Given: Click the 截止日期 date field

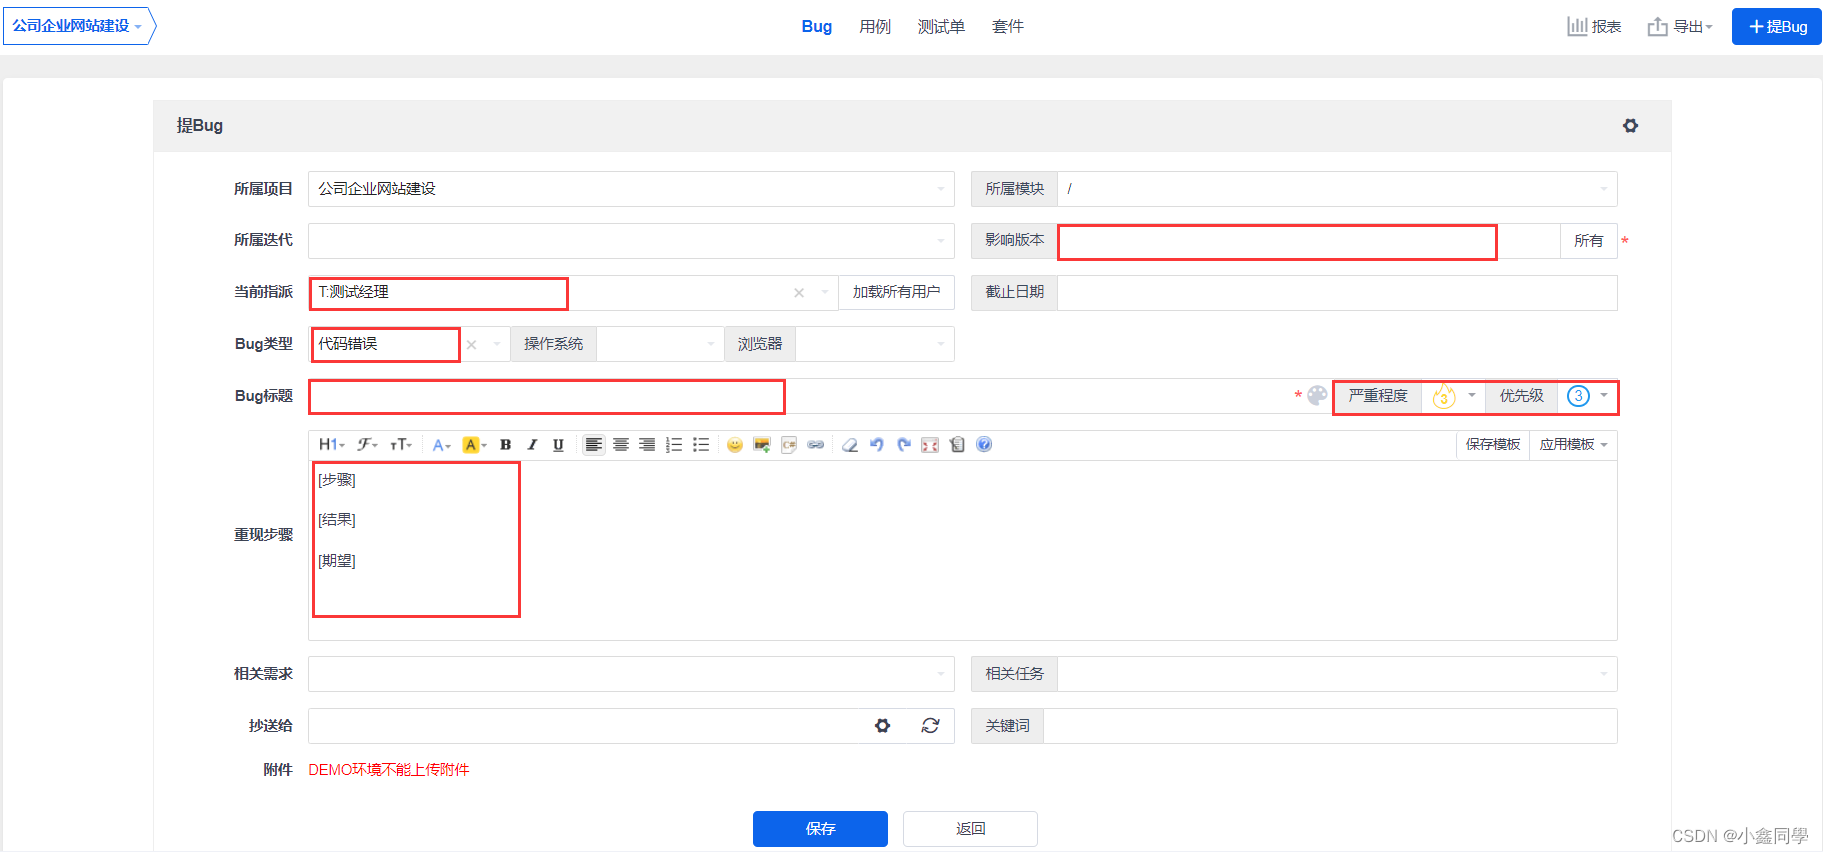Looking at the screenshot, I should [x=1337, y=293].
